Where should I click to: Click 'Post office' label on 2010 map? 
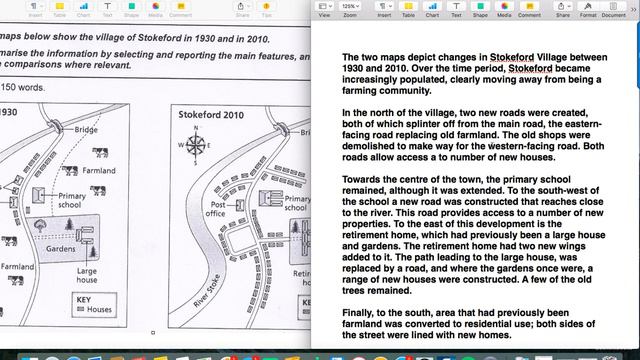[x=216, y=209]
